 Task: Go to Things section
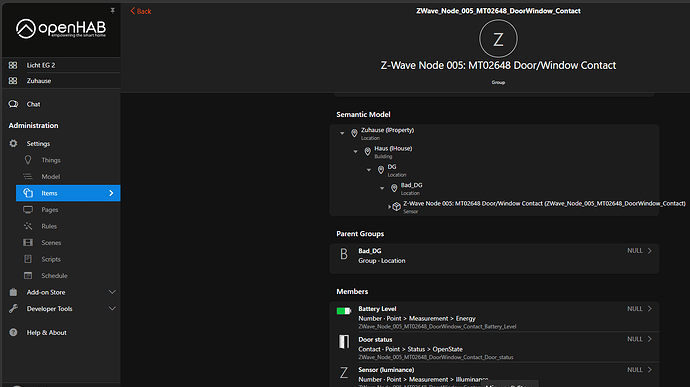point(68,160)
